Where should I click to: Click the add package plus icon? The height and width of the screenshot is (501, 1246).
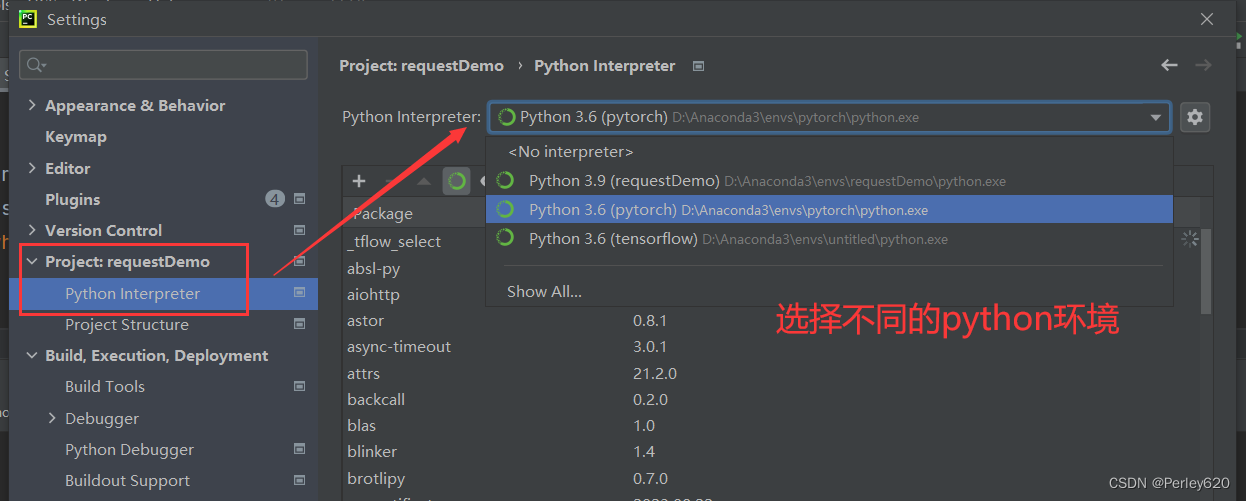tap(359, 181)
